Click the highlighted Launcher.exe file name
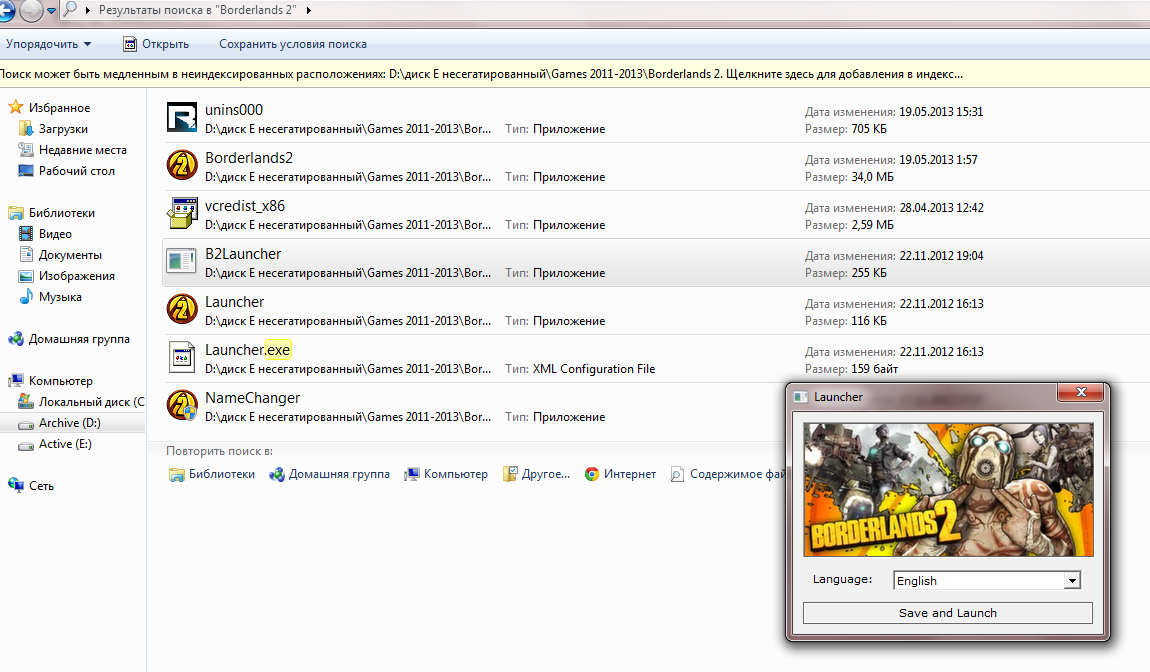The height and width of the screenshot is (672, 1150). pyautogui.click(x=248, y=350)
